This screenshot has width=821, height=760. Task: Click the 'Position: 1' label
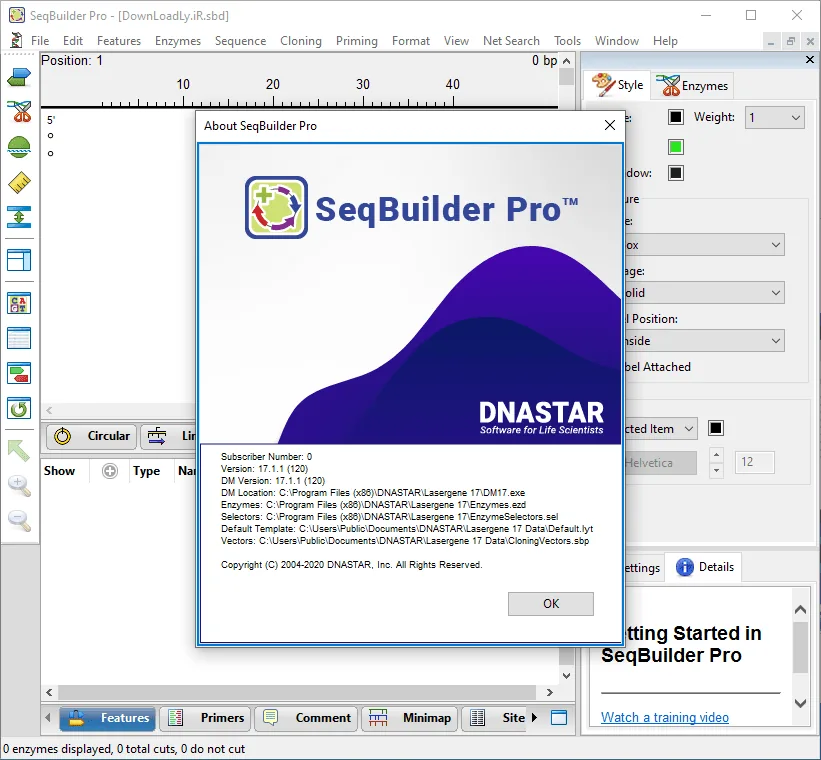click(72, 61)
